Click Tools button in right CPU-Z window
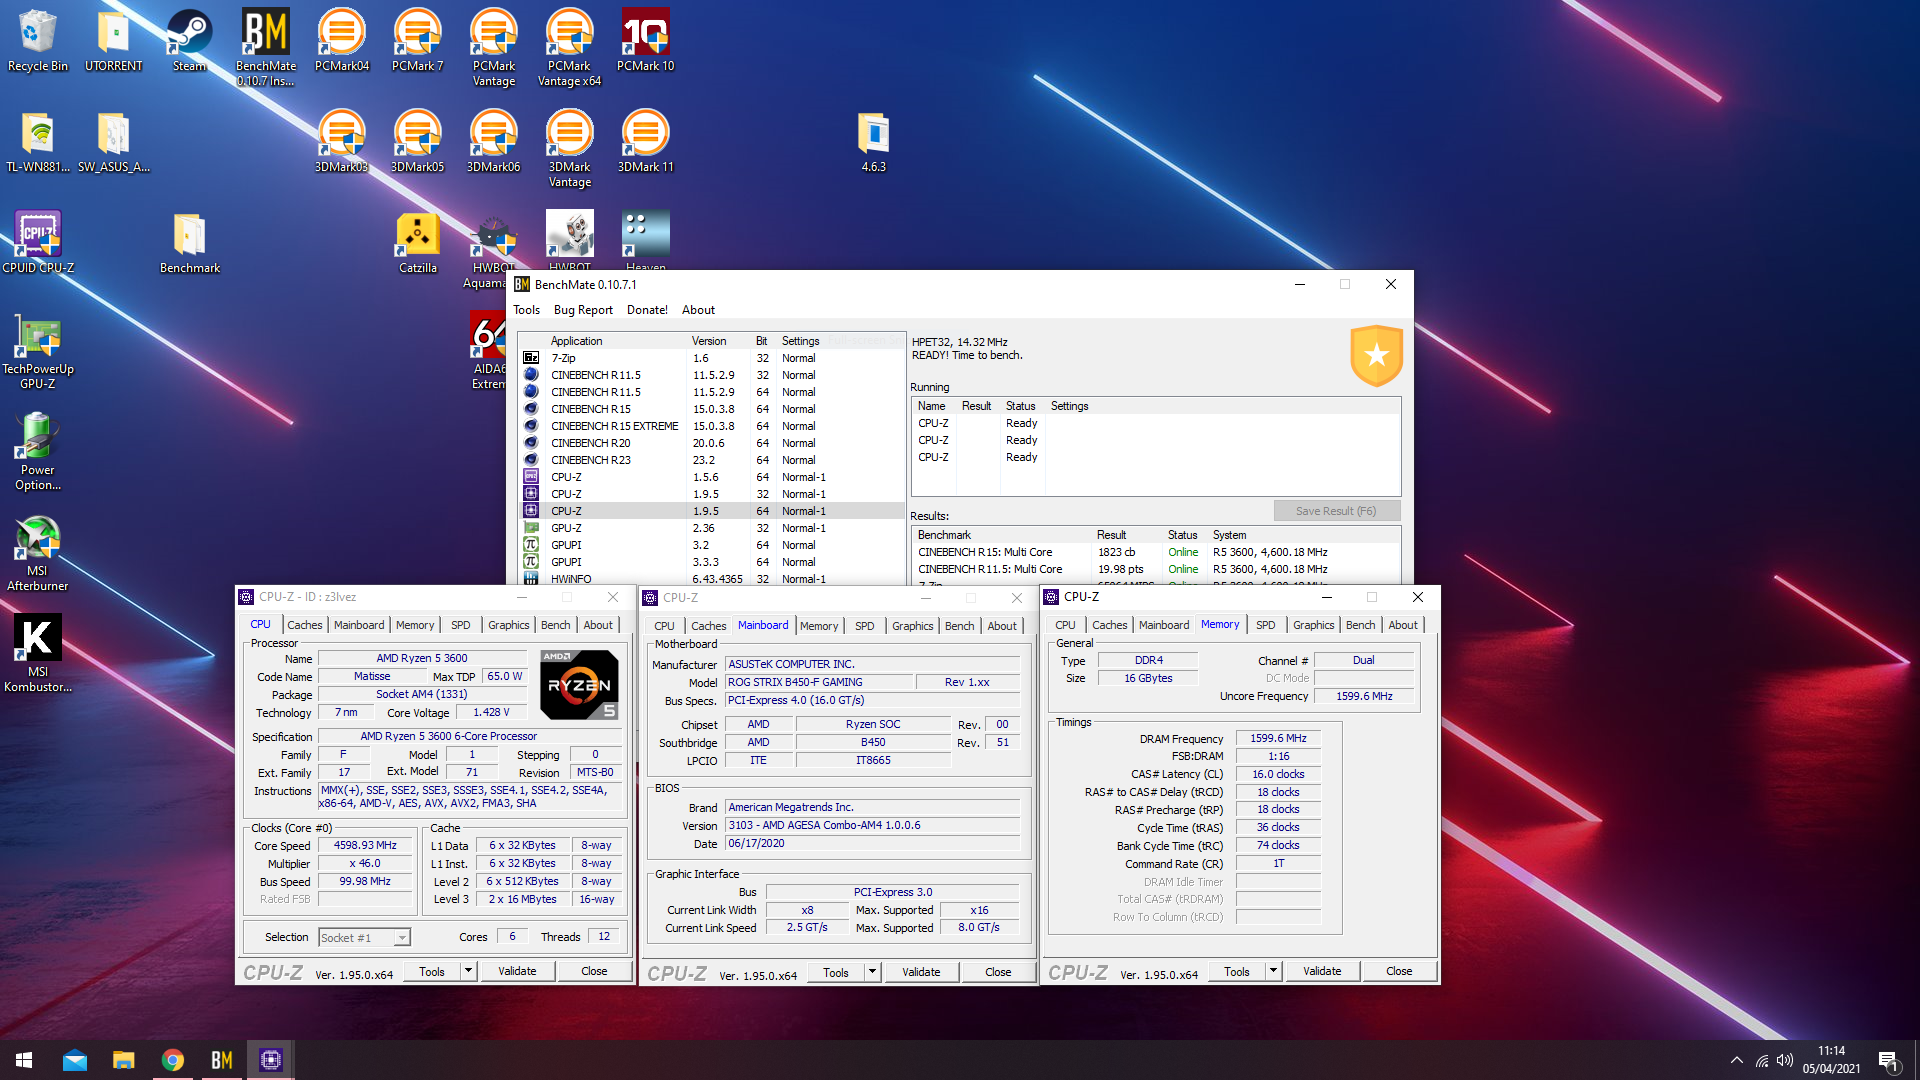 (x=1237, y=971)
